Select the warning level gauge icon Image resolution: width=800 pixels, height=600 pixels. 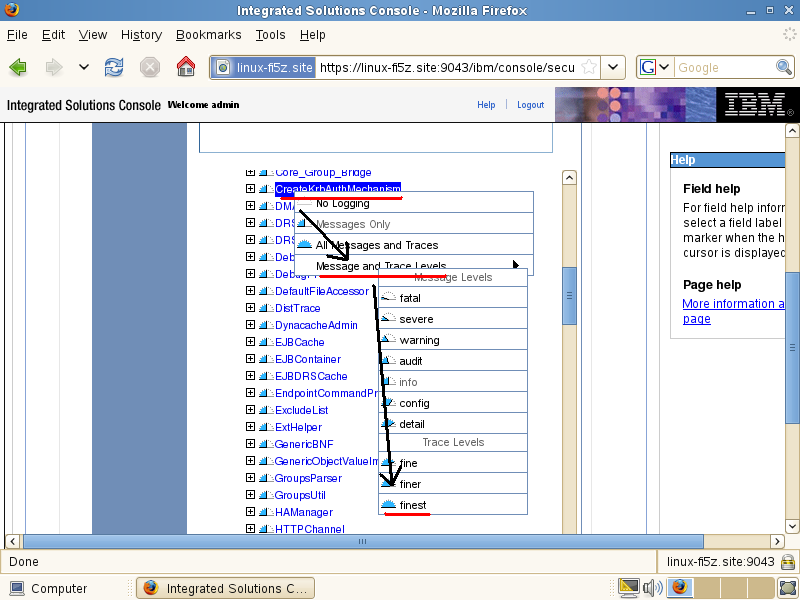[388, 339]
